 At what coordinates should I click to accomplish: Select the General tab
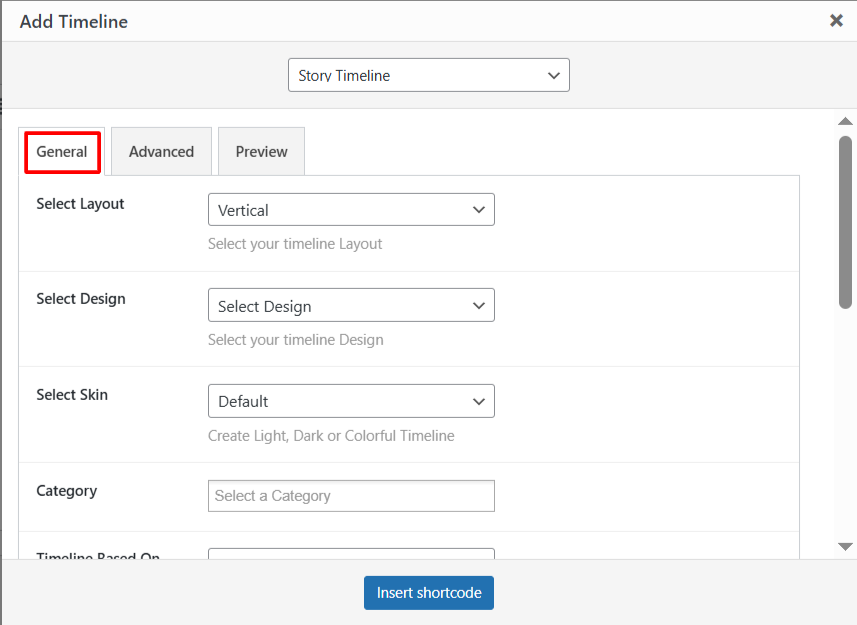click(x=61, y=151)
